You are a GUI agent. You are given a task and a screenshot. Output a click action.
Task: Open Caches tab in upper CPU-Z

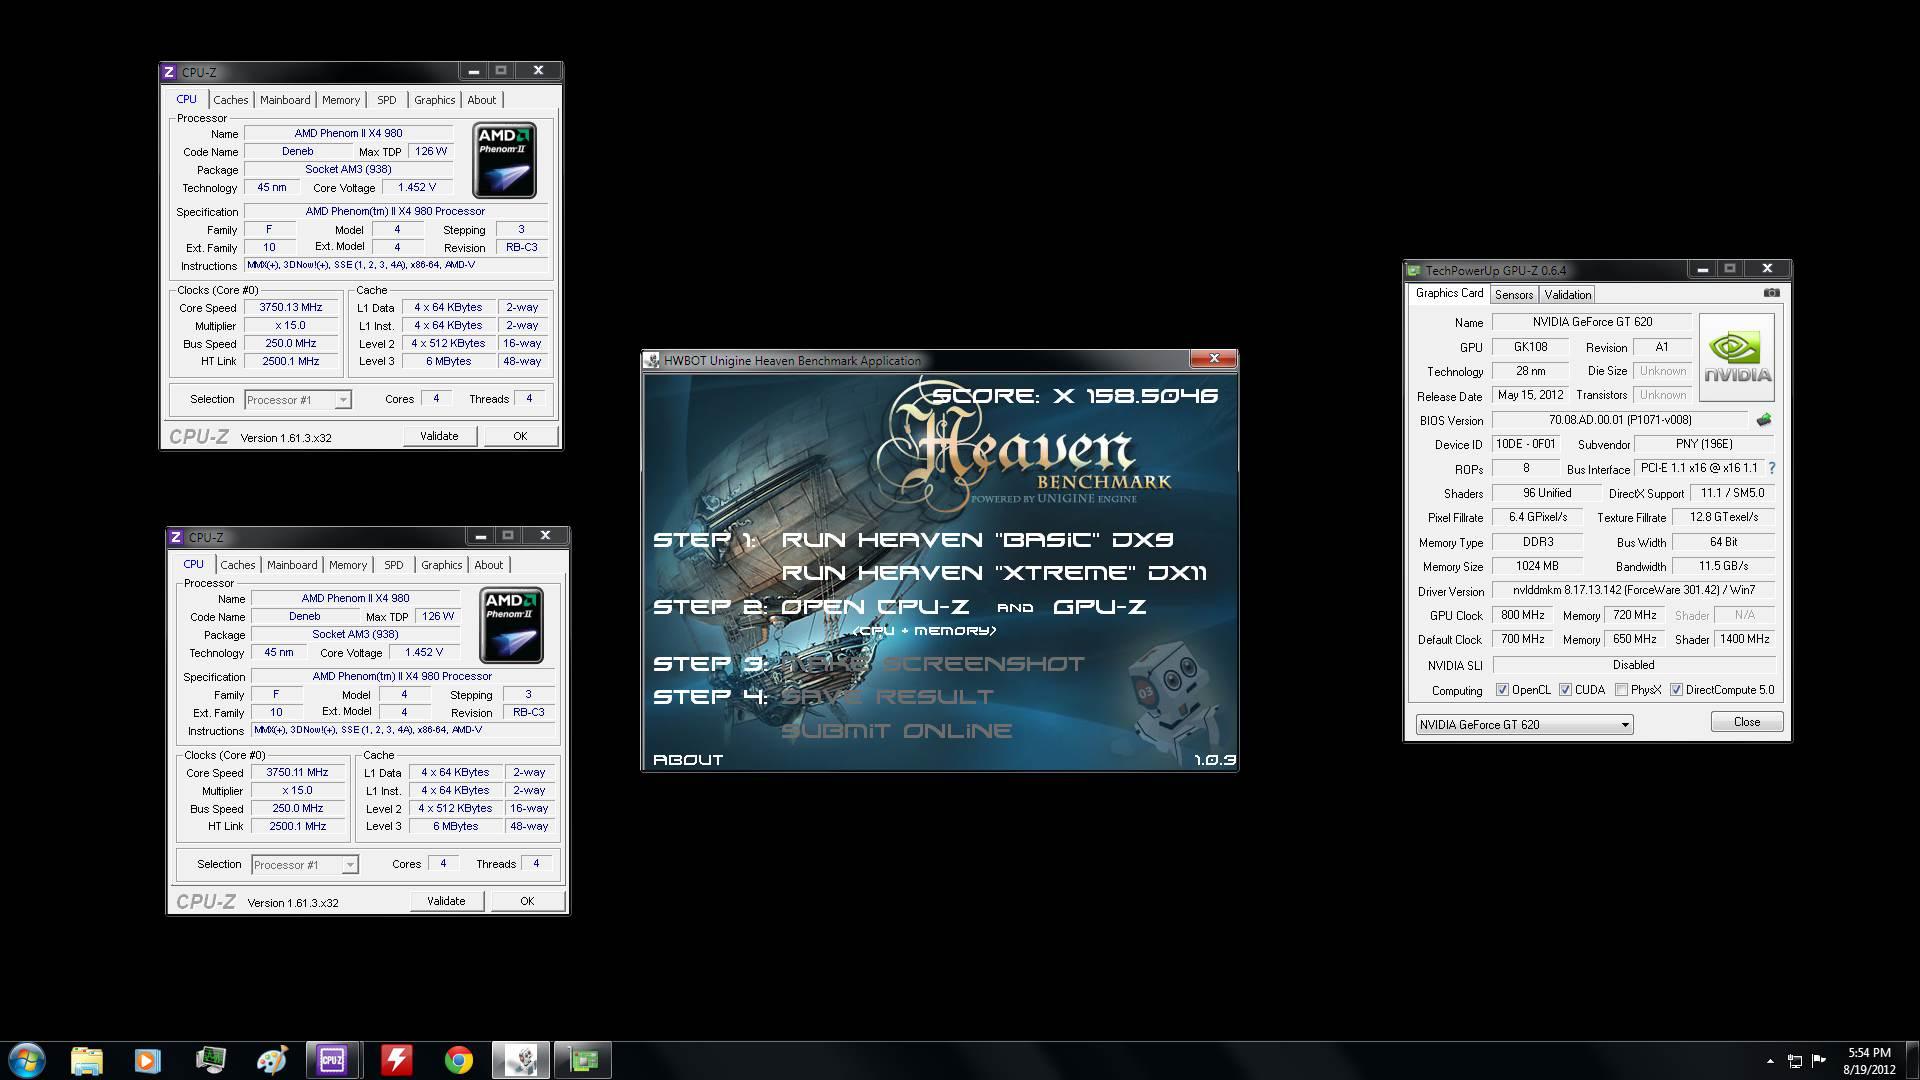point(230,100)
